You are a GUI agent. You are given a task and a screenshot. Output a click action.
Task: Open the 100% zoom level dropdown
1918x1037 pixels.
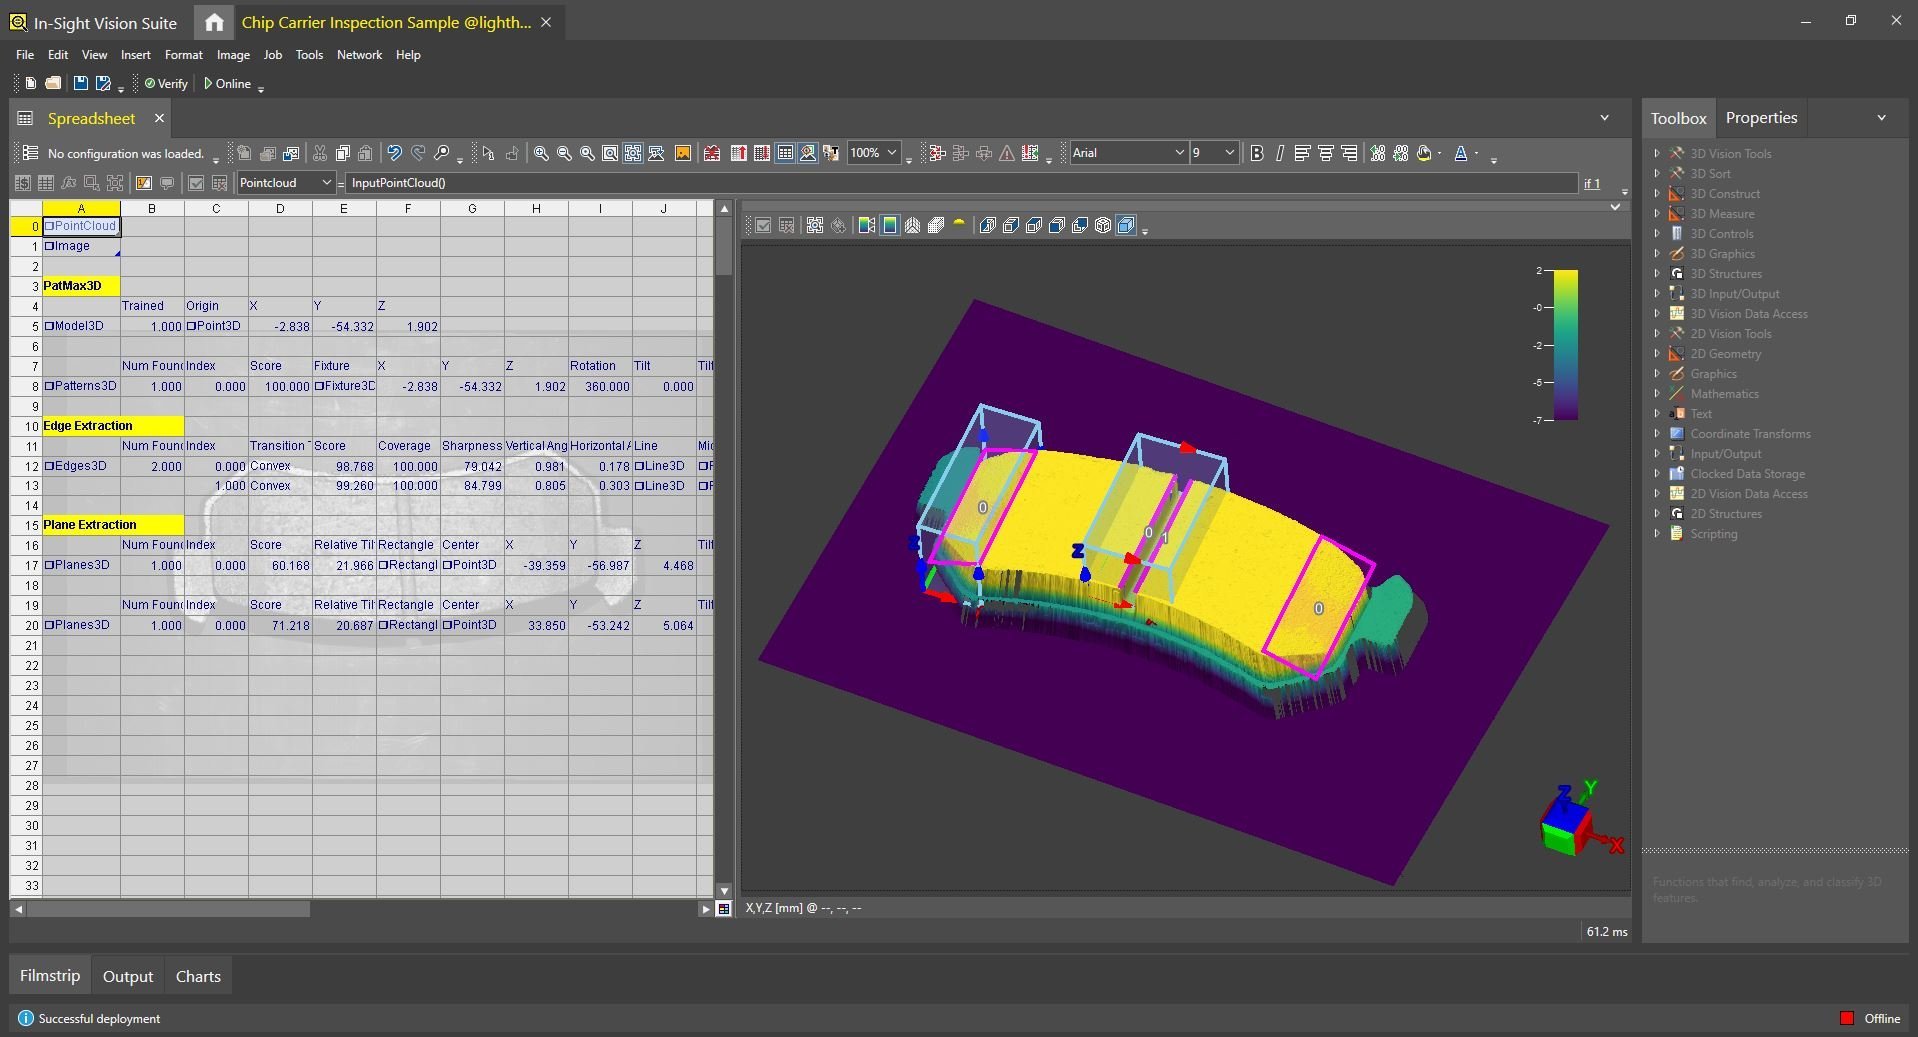[891, 153]
